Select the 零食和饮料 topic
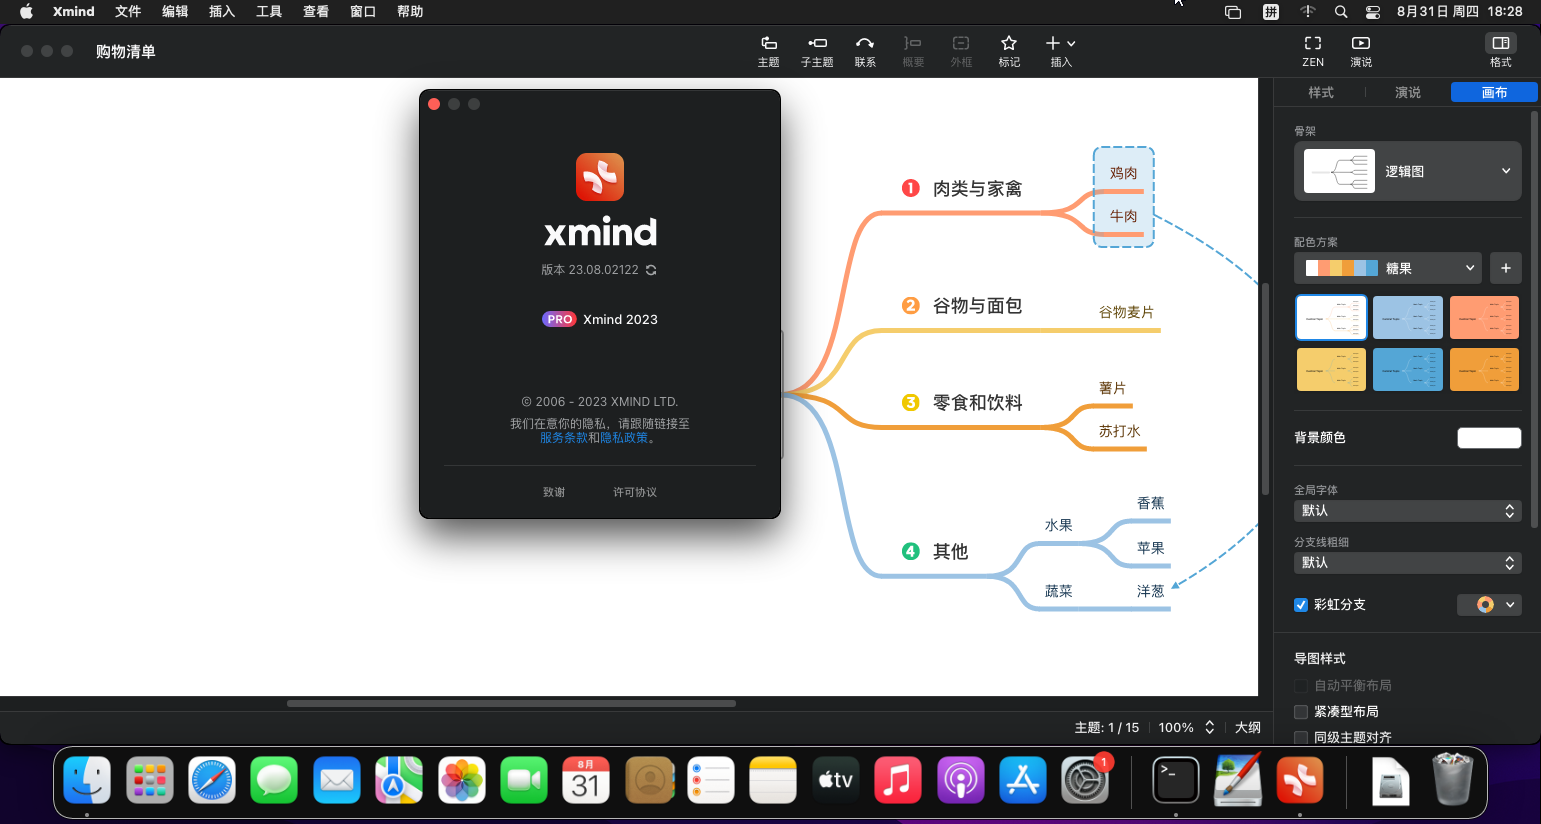Image resolution: width=1541 pixels, height=824 pixels. 977,403
